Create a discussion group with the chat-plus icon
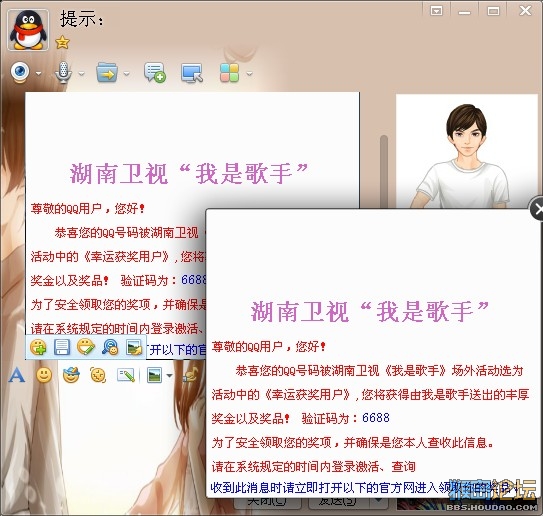This screenshot has height=516, width=543. coord(155,72)
